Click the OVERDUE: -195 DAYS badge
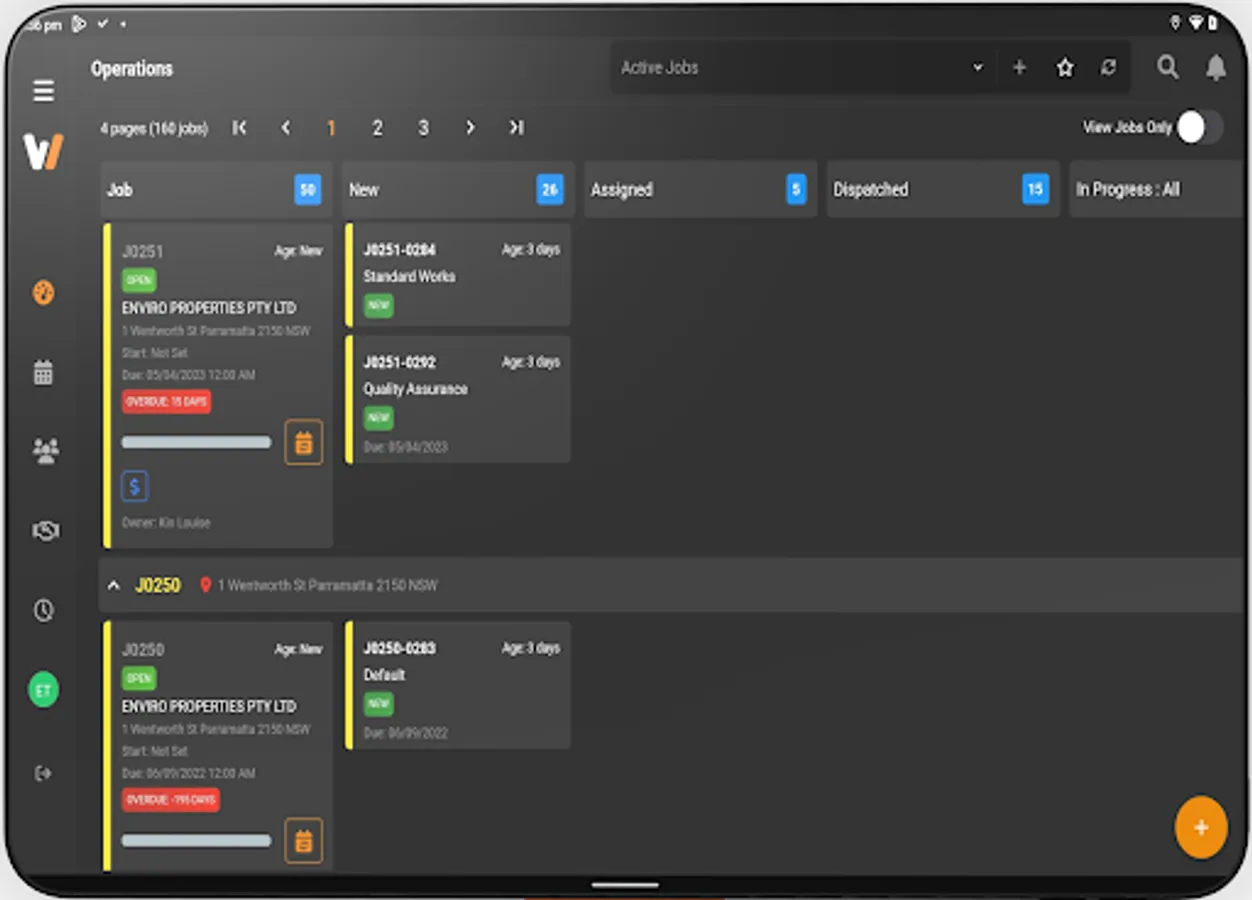The height and width of the screenshot is (900, 1252). tap(171, 800)
